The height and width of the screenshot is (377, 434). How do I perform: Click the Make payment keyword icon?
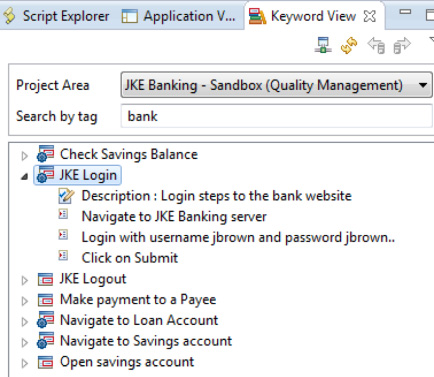coord(45,300)
